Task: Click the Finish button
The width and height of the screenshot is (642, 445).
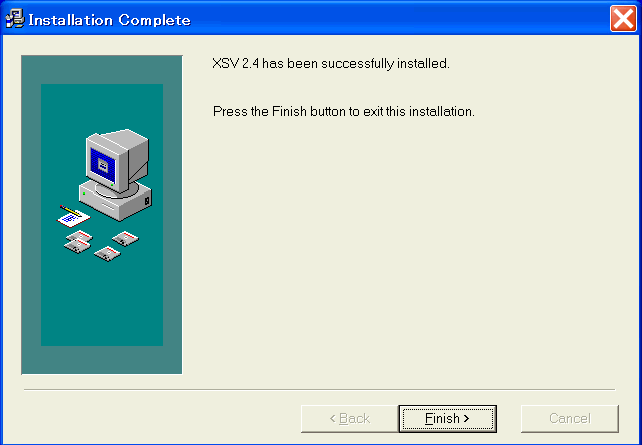Action: [x=448, y=418]
